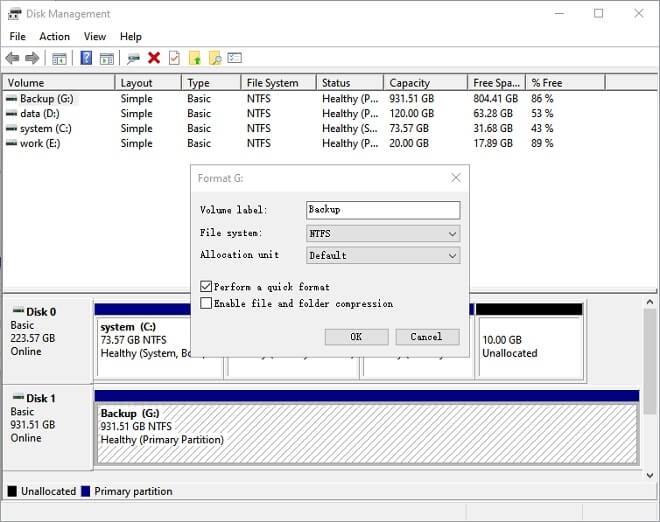Click the Connect/Rescan disk toolbar icon

click(133, 58)
